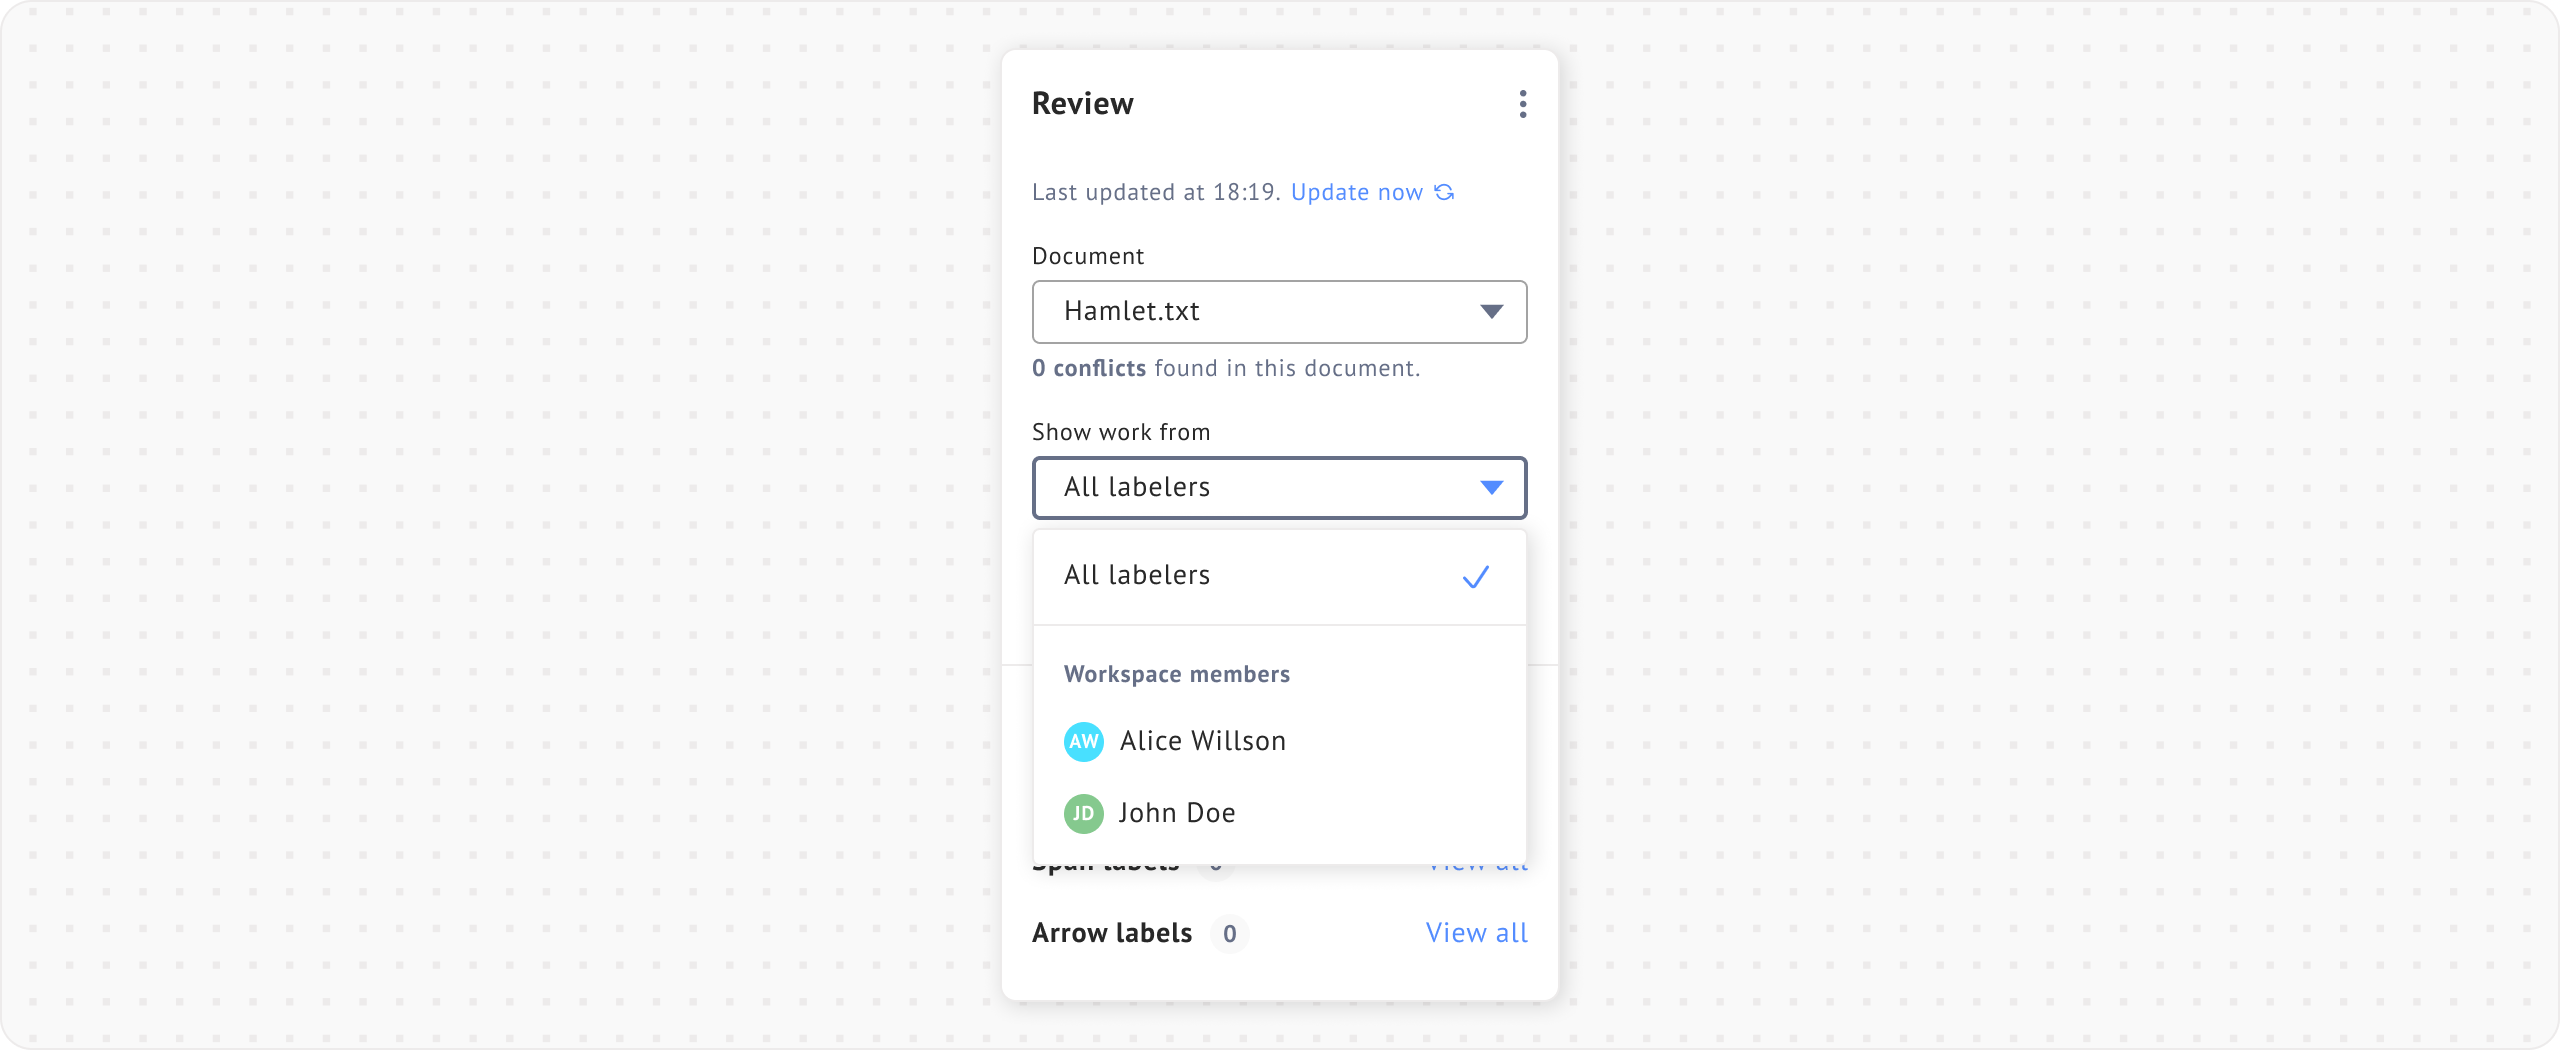Click the 0 conflicts text

click(1089, 368)
